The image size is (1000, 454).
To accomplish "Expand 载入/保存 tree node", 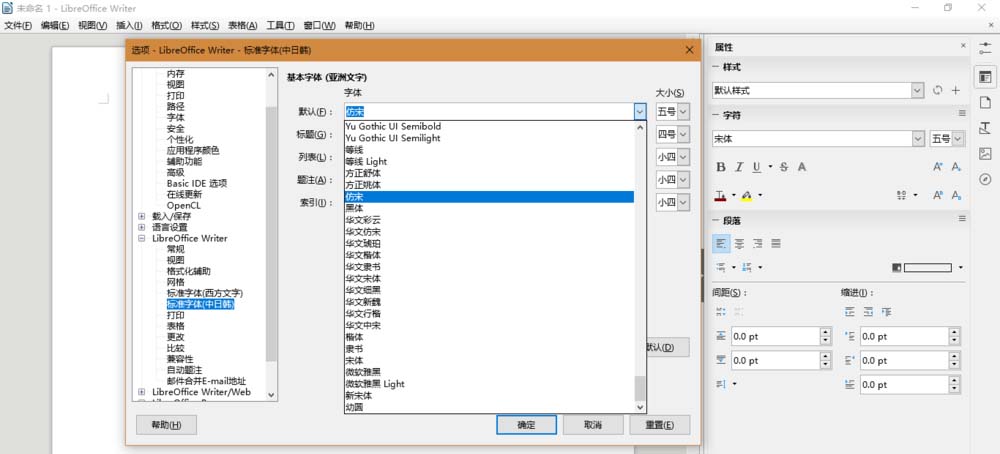I will (142, 216).
